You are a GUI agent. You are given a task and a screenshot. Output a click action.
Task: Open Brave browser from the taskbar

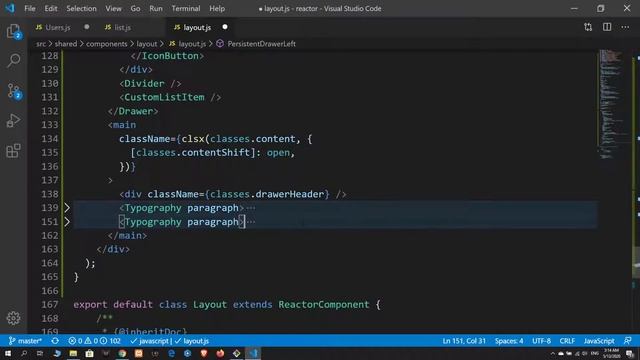click(x=204, y=353)
